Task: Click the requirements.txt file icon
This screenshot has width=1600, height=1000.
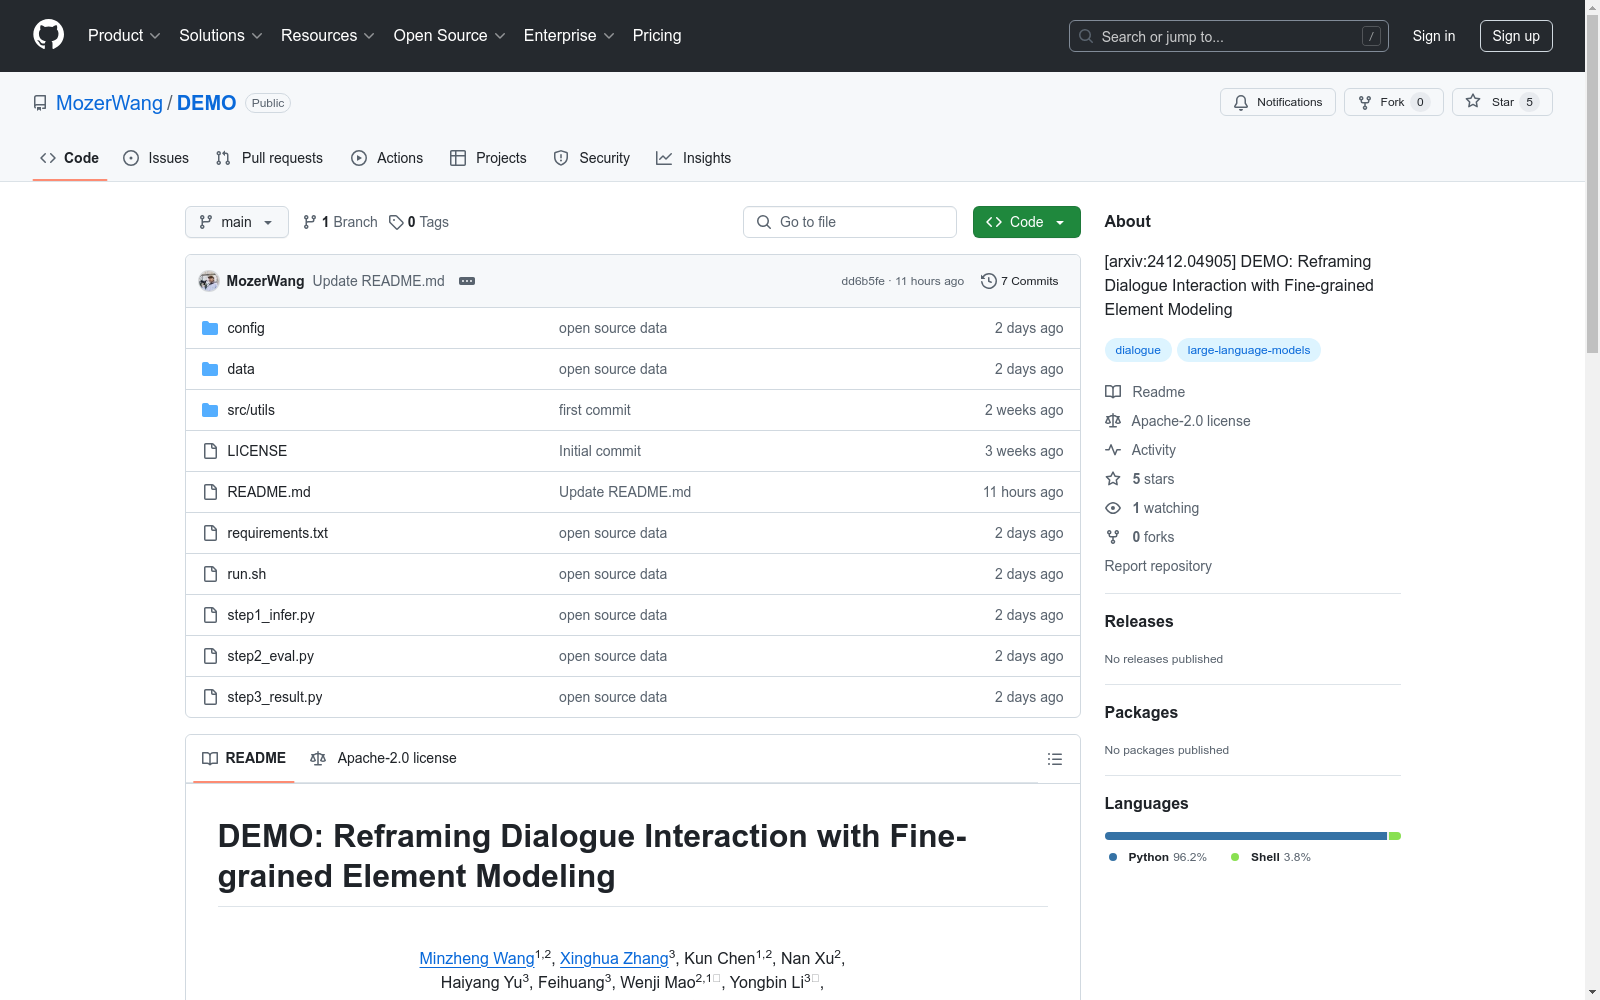Action: pos(210,533)
